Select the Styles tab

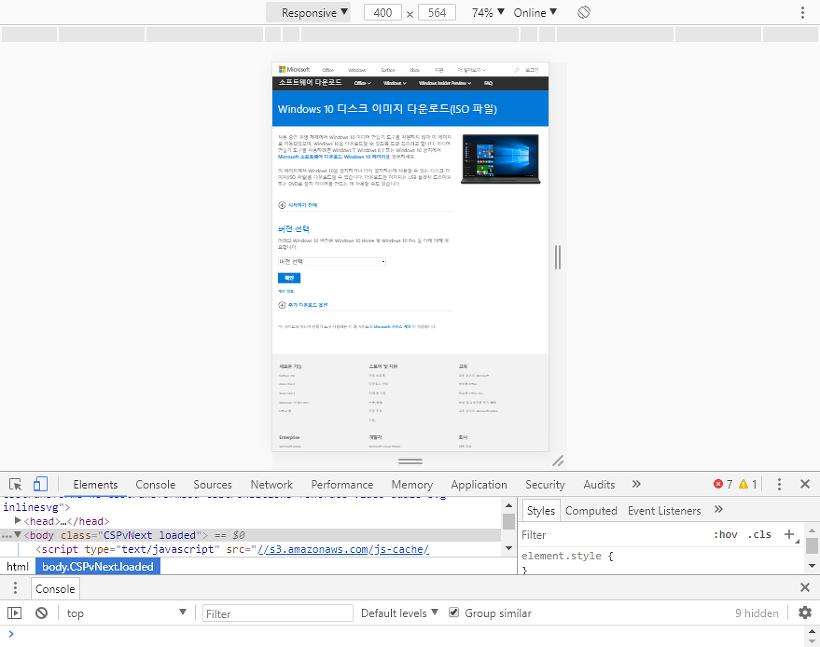(540, 510)
